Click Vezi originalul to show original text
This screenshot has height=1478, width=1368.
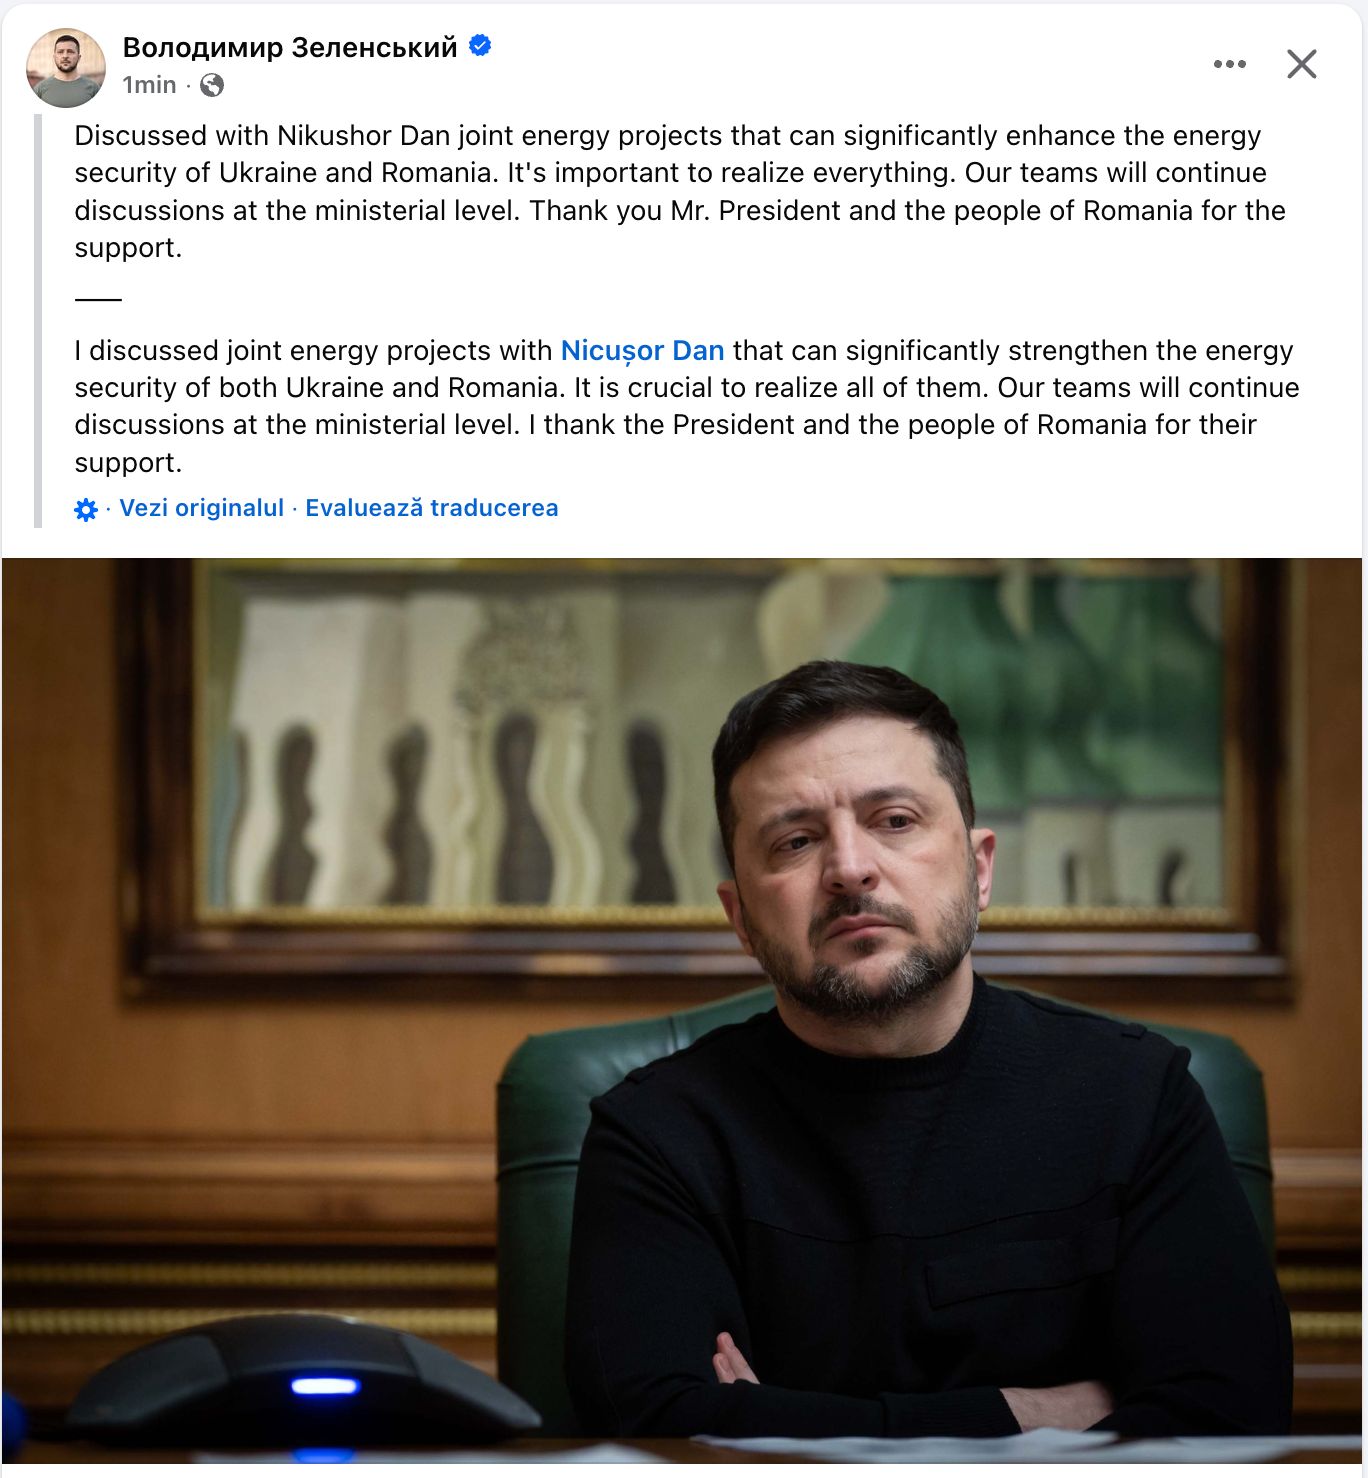[x=202, y=508]
